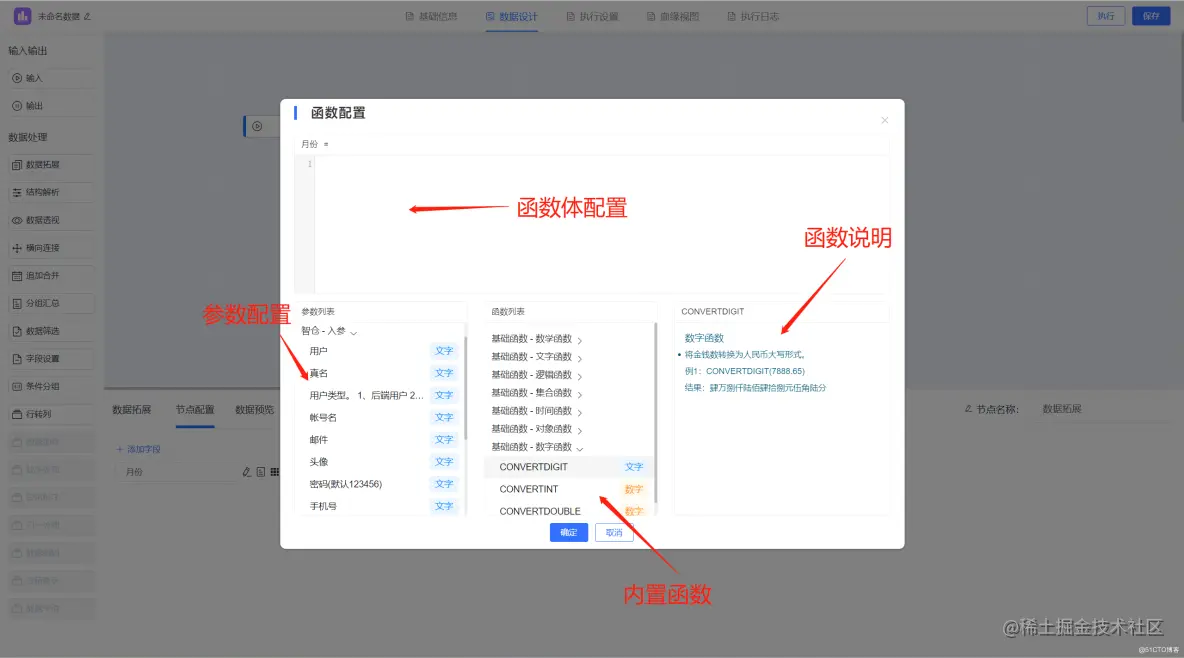Expand 基础函数 - 集合函数 category
The height and width of the screenshot is (658, 1184).
click(579, 394)
